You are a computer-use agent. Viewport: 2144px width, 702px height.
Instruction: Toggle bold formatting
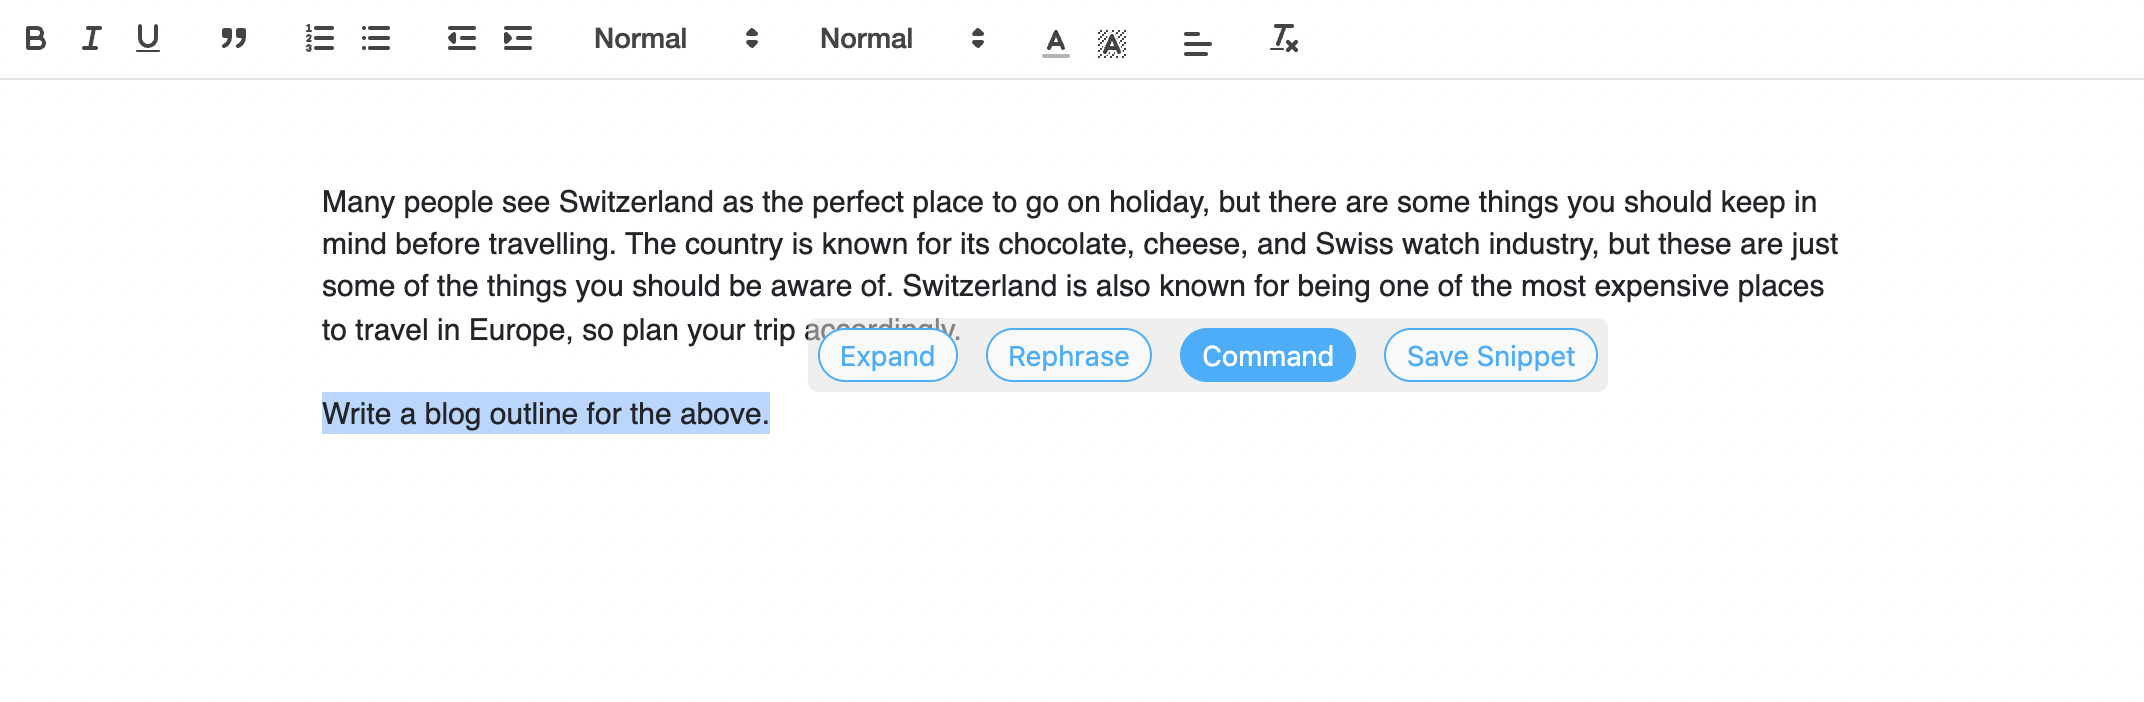click(x=36, y=39)
